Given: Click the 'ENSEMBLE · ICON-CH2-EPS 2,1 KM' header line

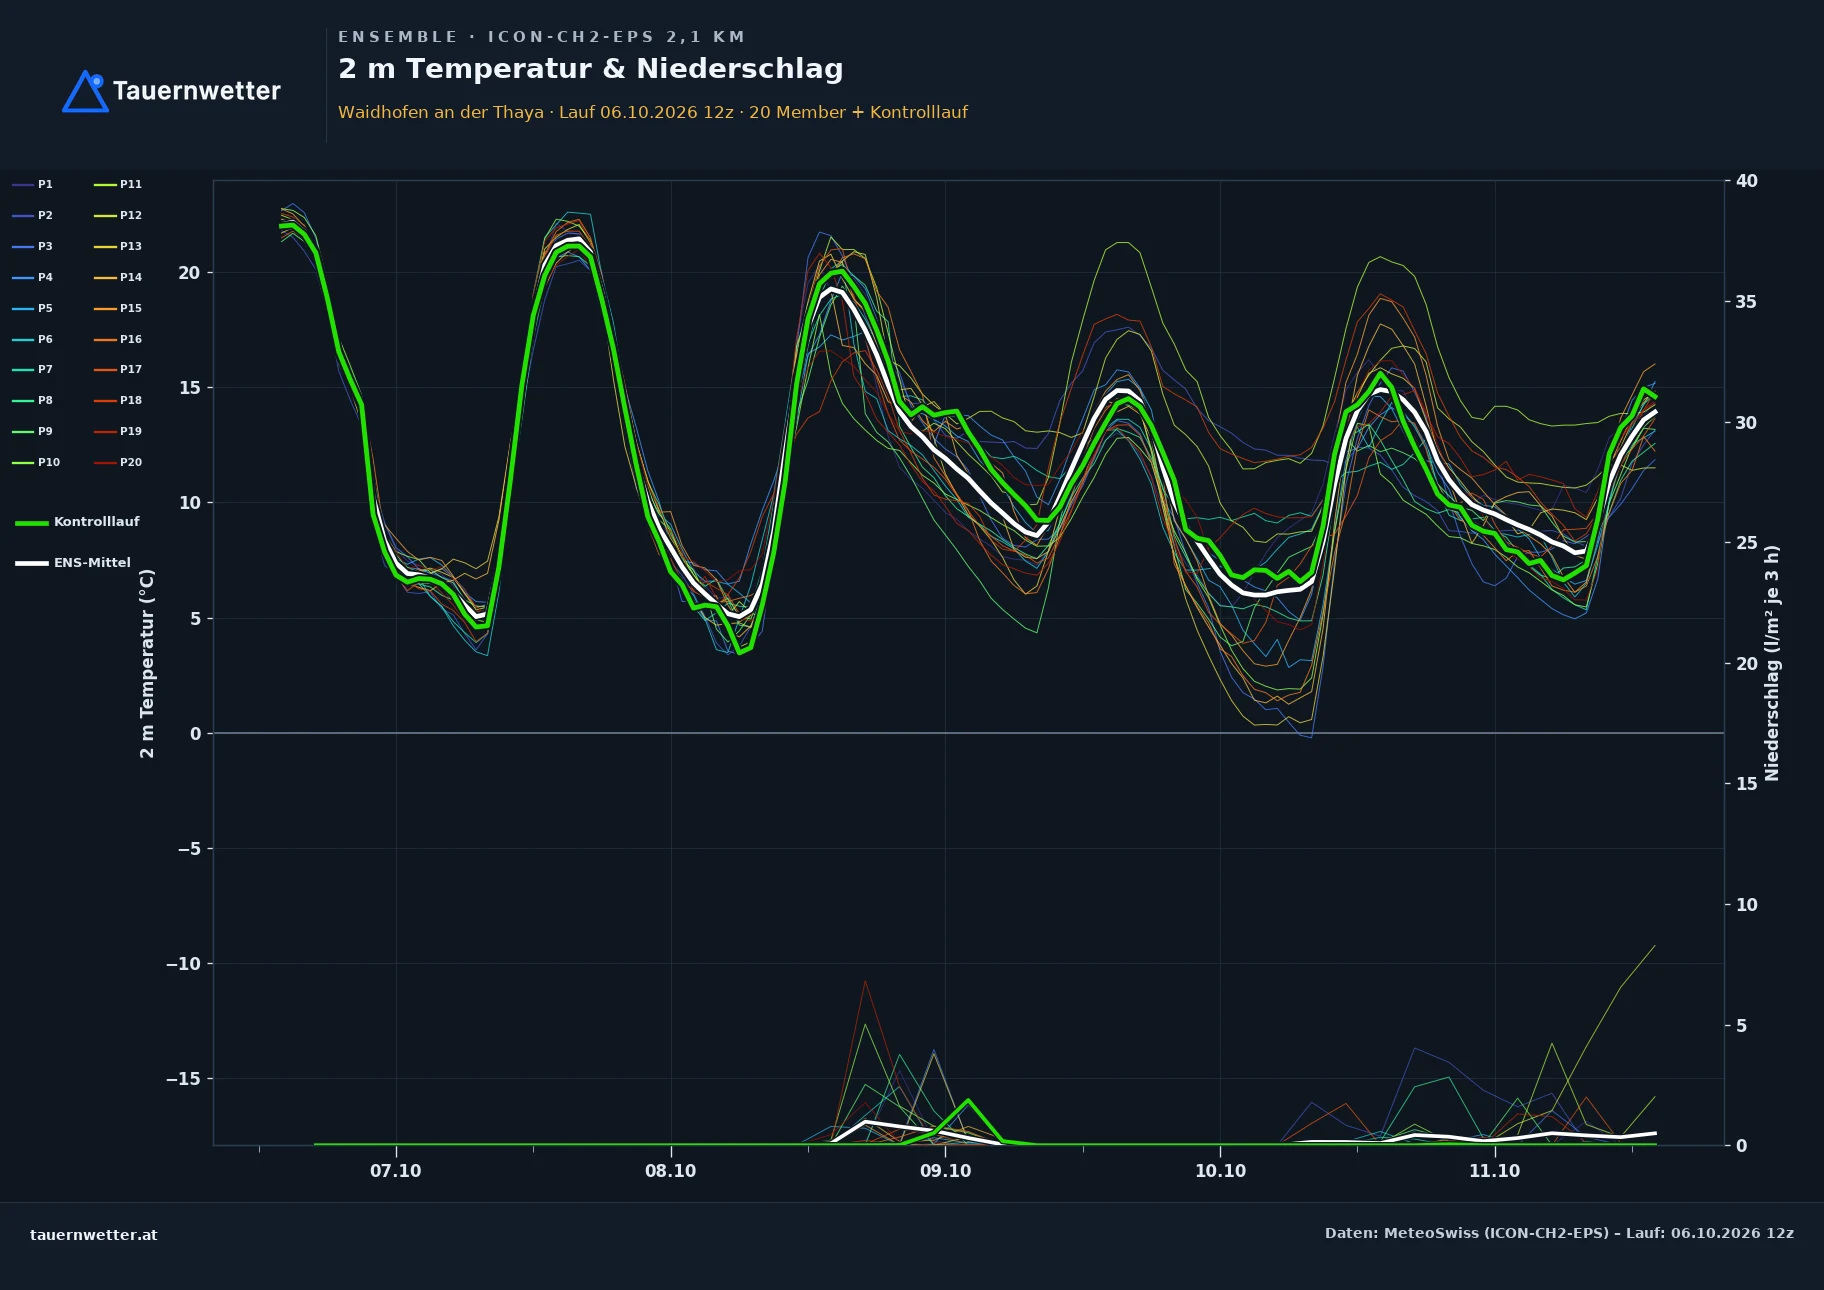Looking at the screenshot, I should [541, 37].
